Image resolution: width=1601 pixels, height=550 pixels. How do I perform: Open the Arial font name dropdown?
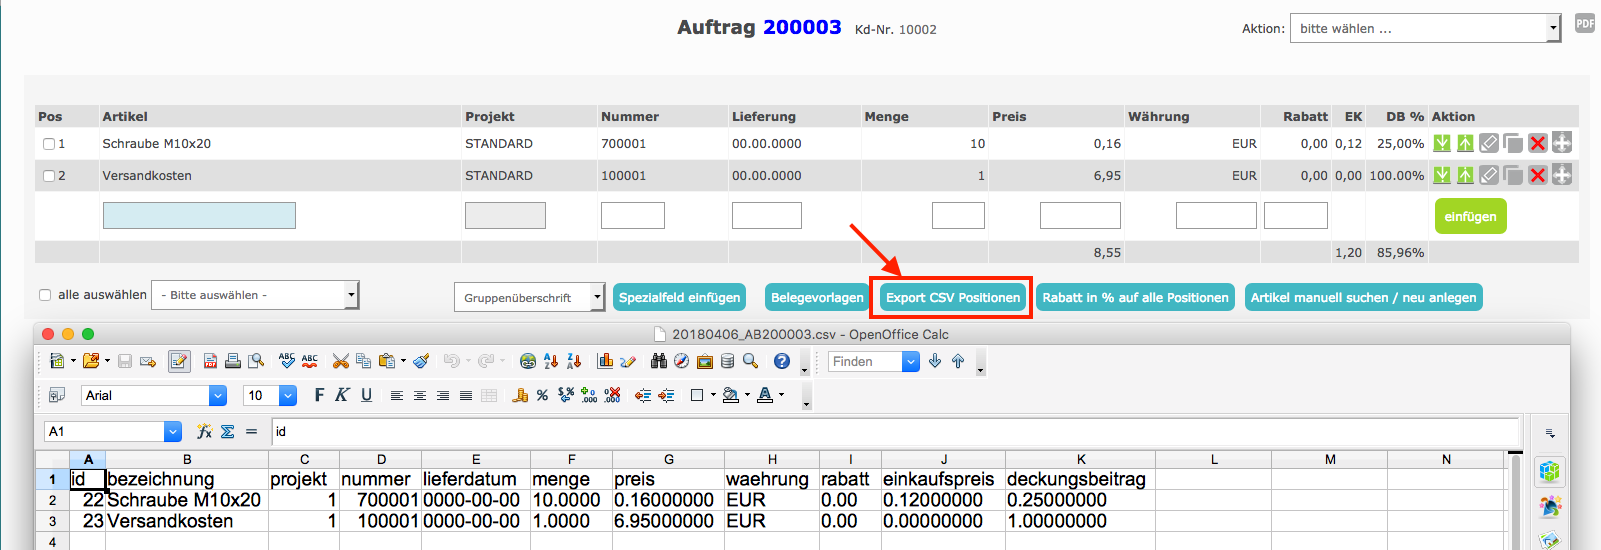click(217, 396)
